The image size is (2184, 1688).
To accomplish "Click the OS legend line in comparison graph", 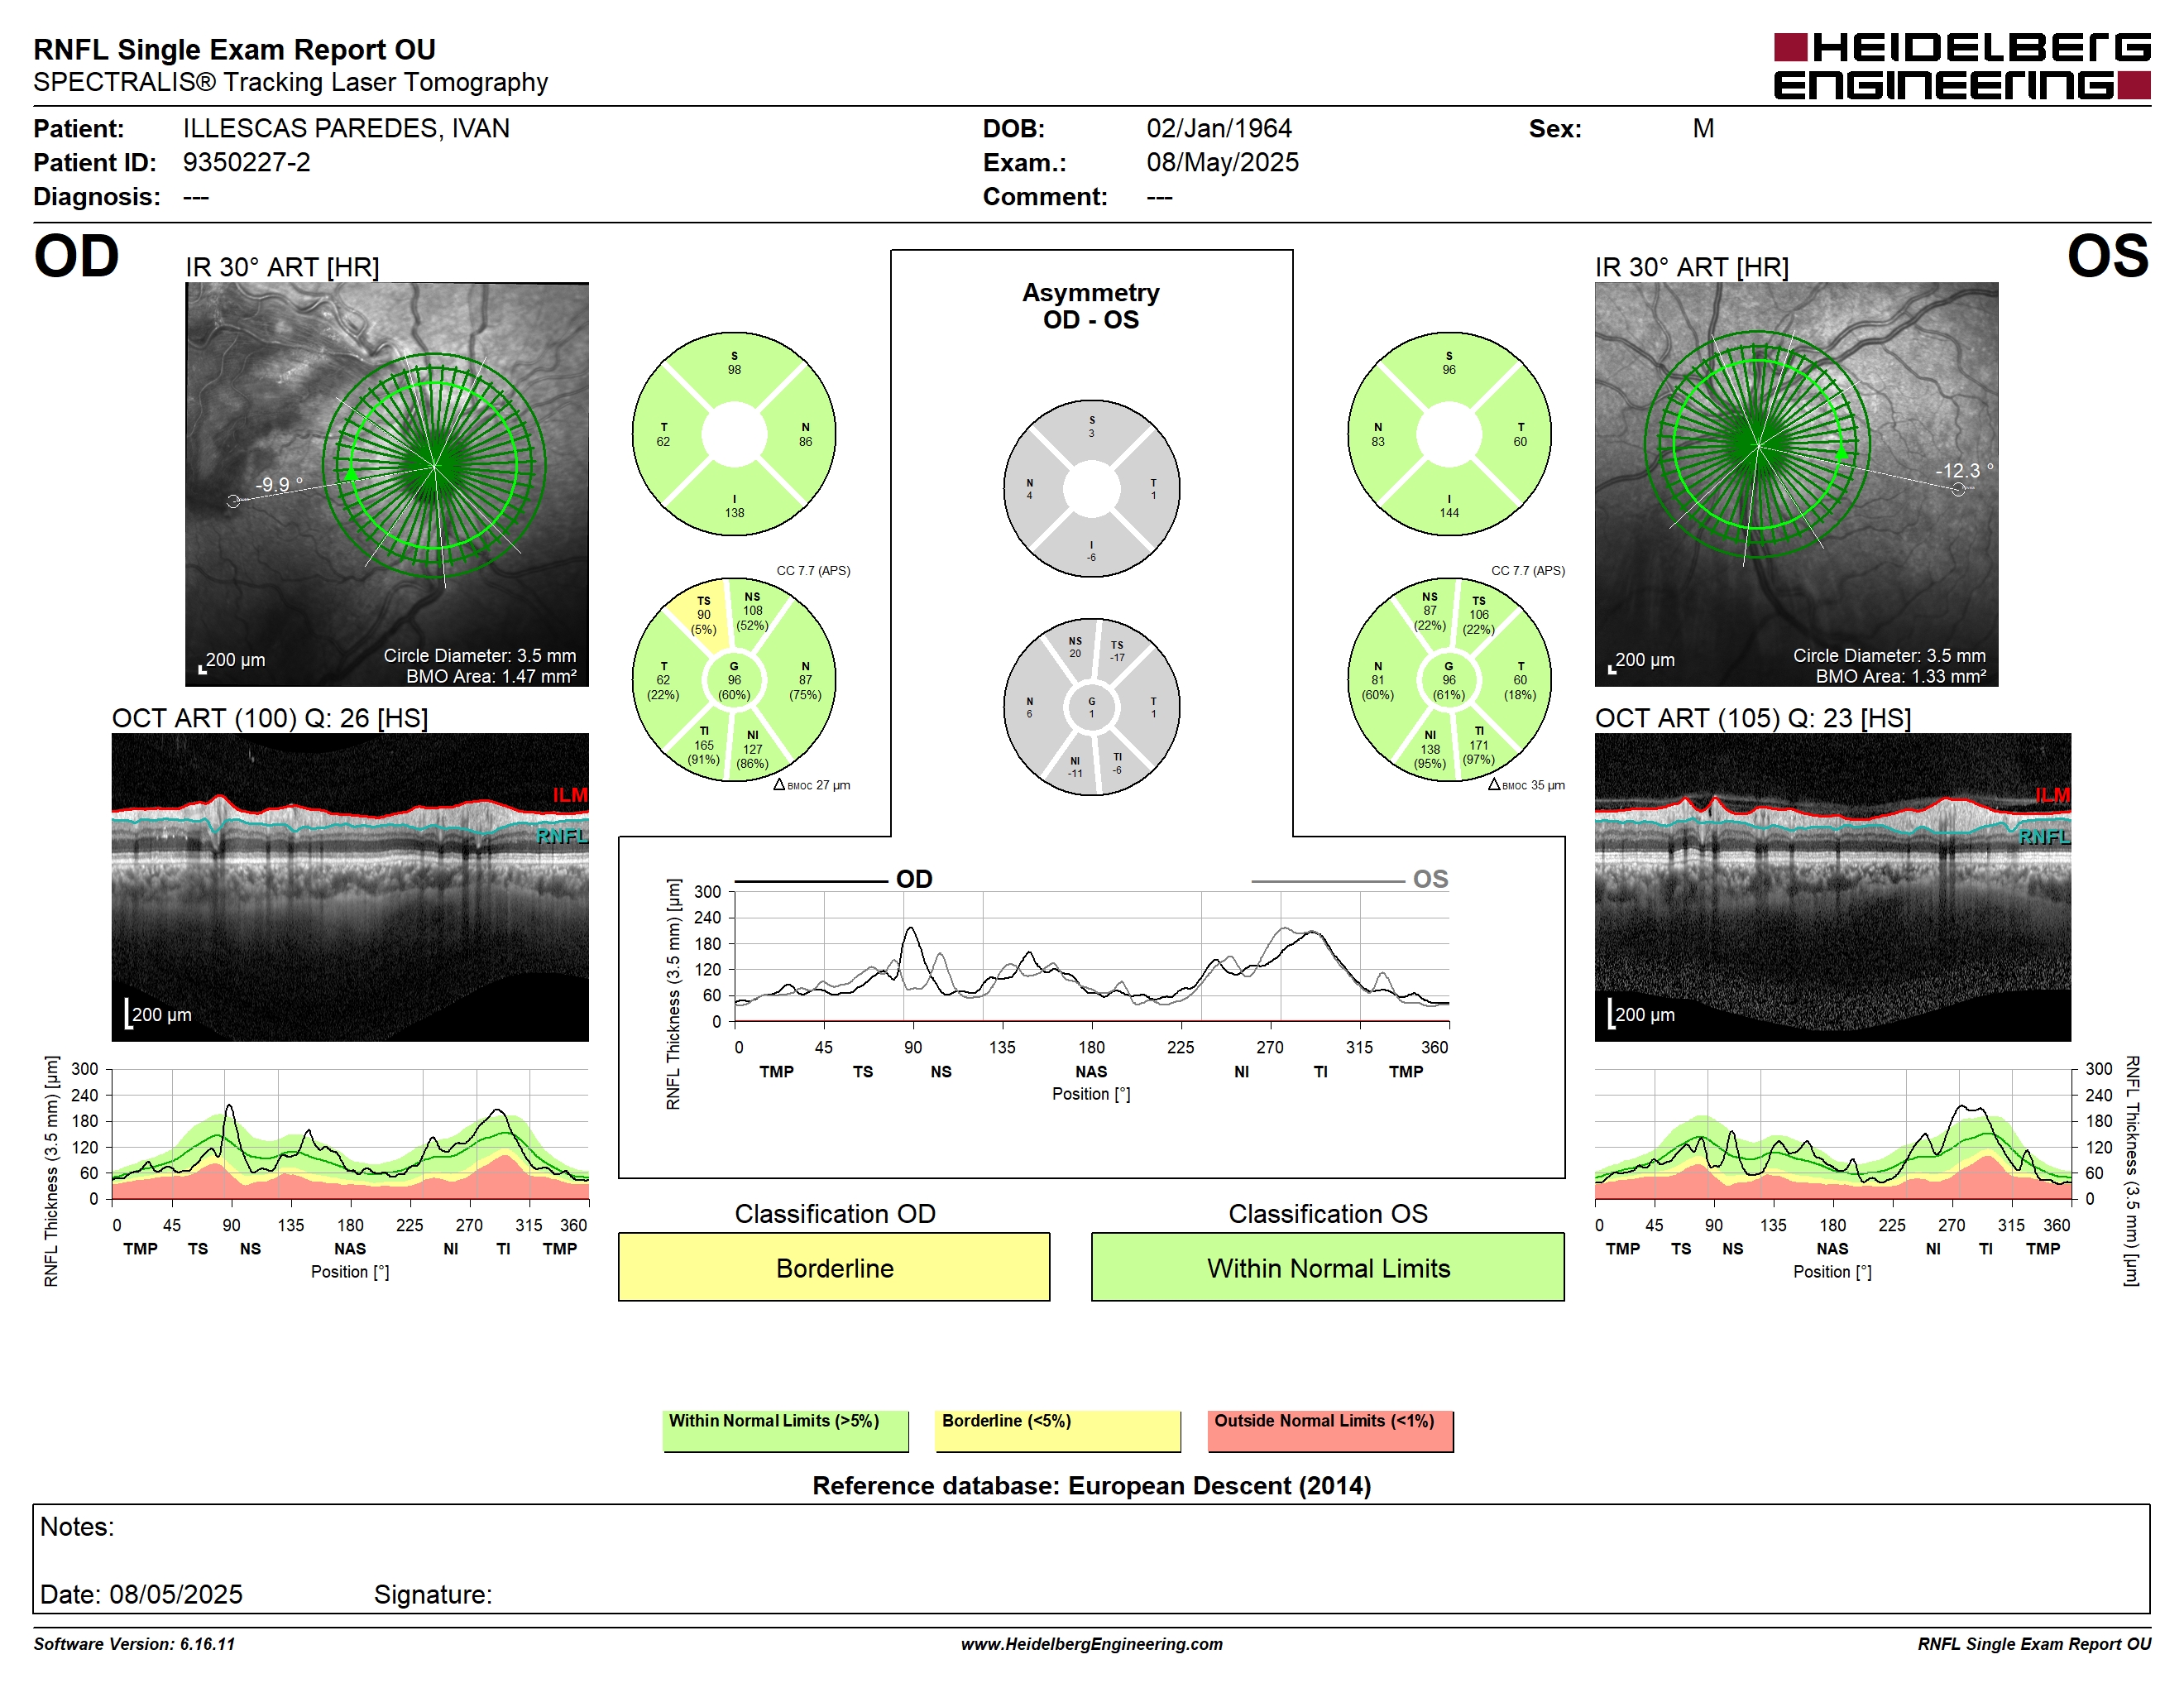I will tap(1328, 881).
